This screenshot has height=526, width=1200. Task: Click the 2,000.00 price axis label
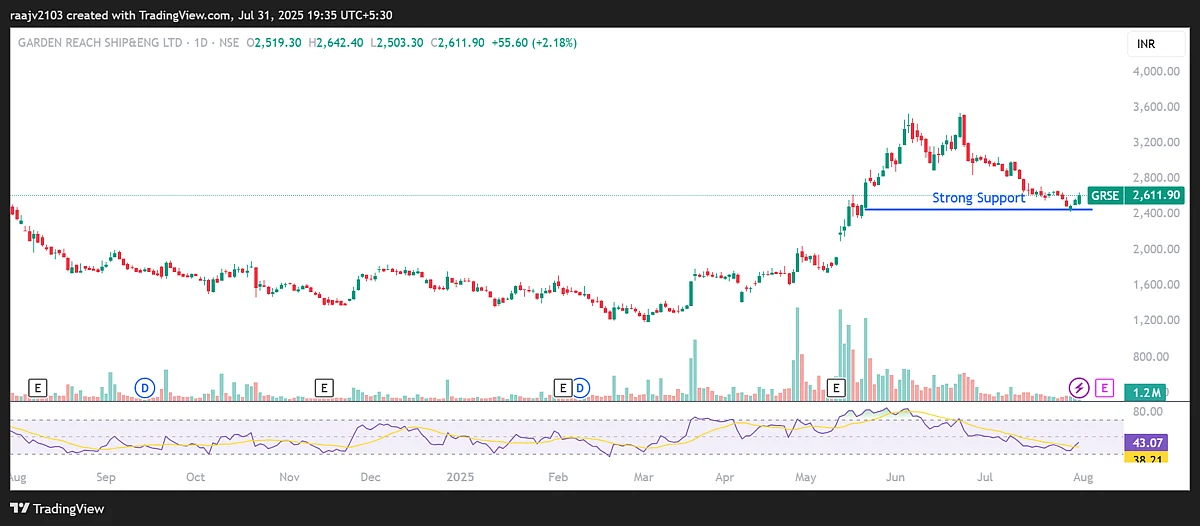(x=1155, y=249)
